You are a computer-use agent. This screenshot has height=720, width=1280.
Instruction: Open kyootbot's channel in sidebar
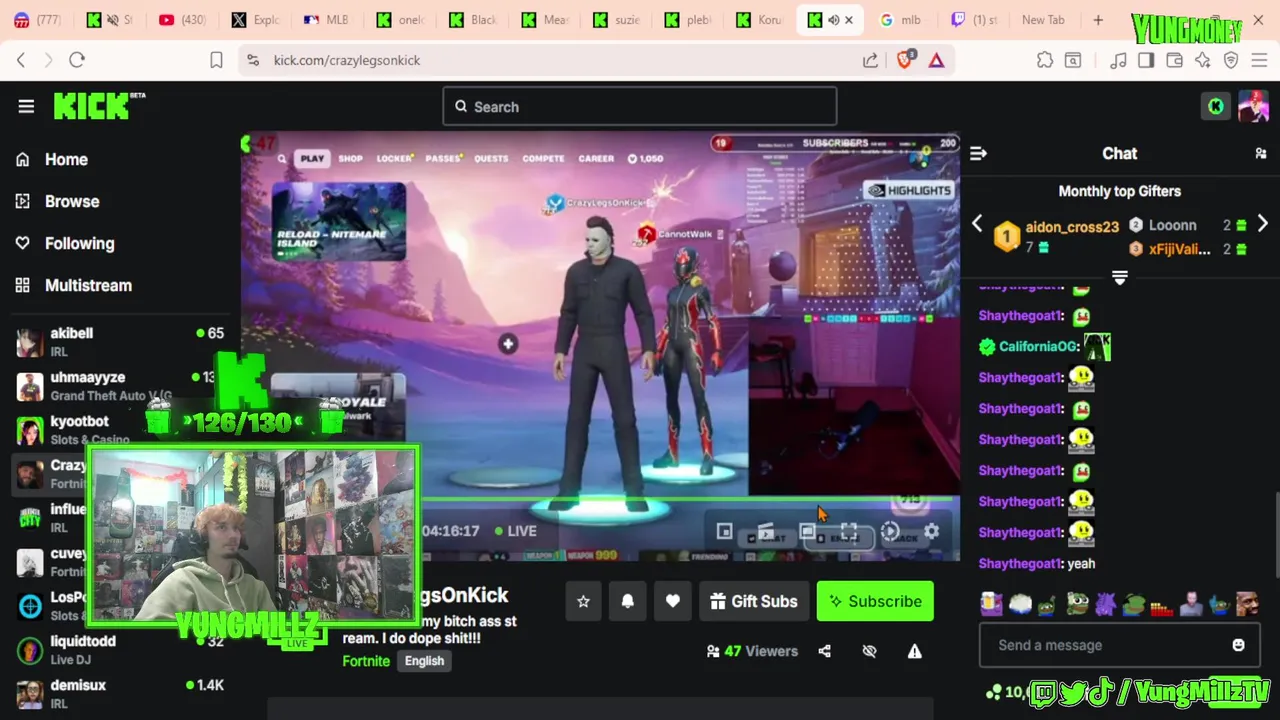[x=120, y=430]
